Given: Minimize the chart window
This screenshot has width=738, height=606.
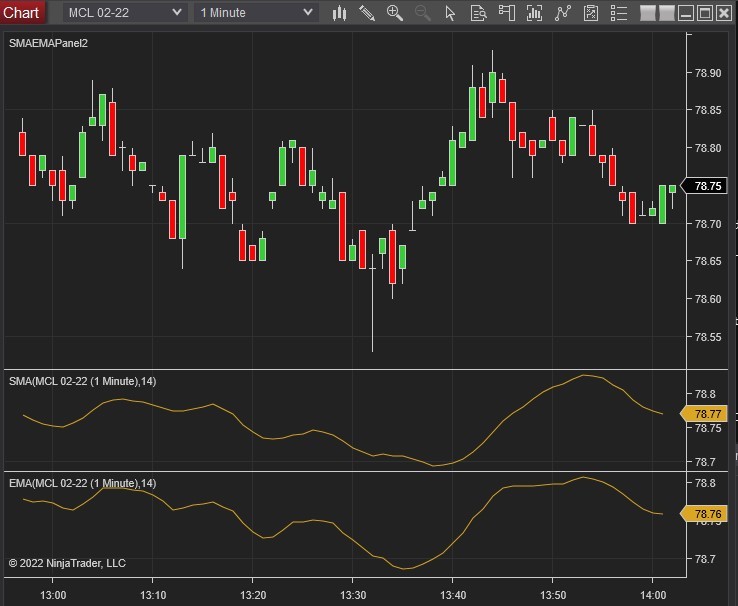Looking at the screenshot, I should 686,13.
